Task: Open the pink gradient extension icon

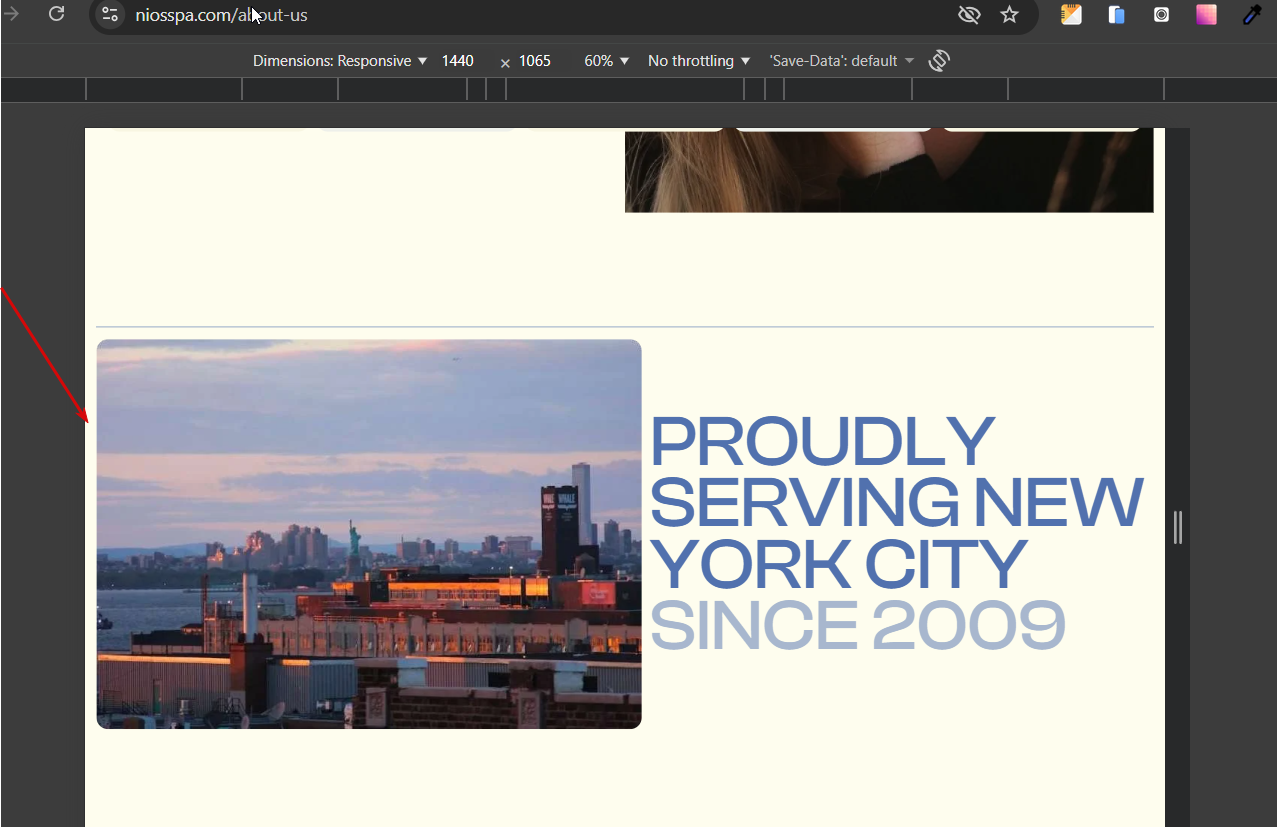Action: (1207, 15)
